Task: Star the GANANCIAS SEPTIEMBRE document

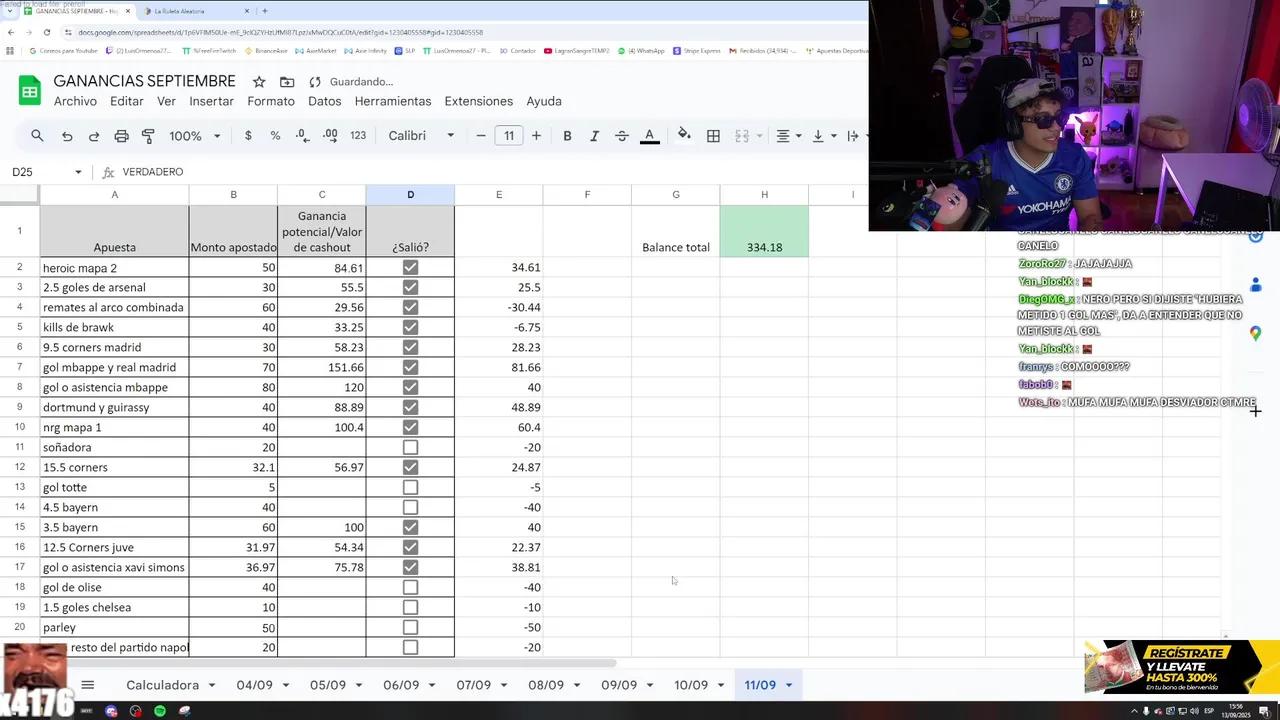Action: click(259, 82)
